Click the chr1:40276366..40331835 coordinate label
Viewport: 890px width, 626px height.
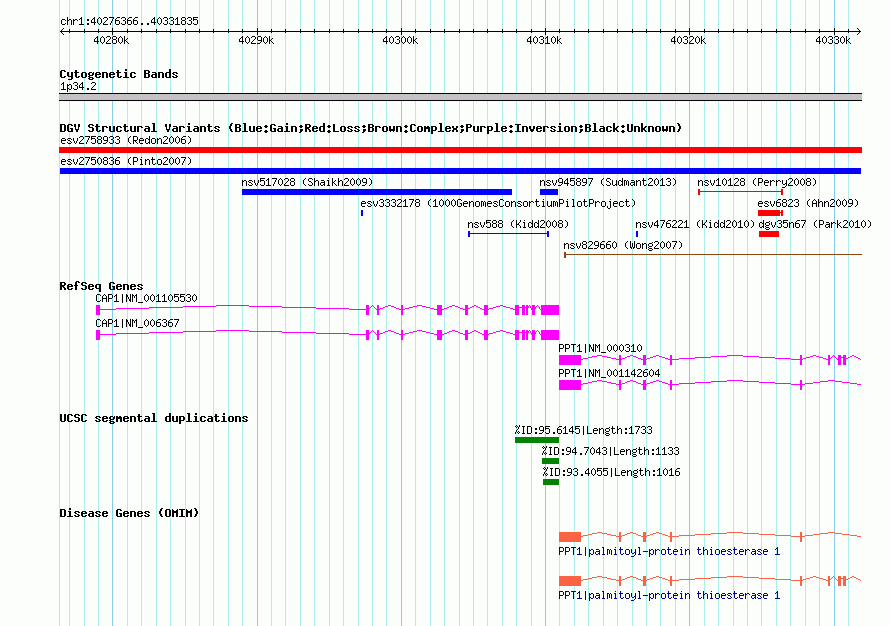(x=129, y=21)
